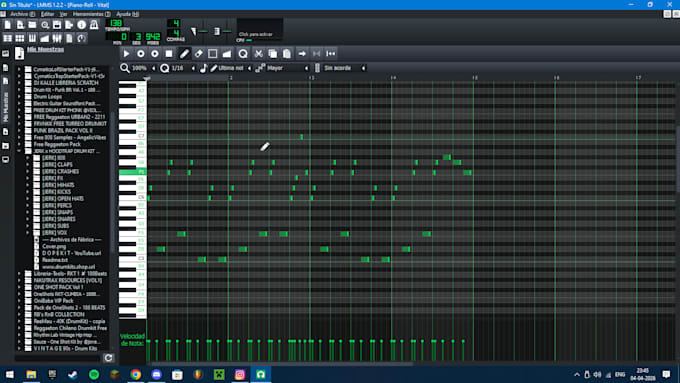This screenshot has width=680, height=383.
Task: Open Google Chrome from the taskbar
Action: pos(136,374)
